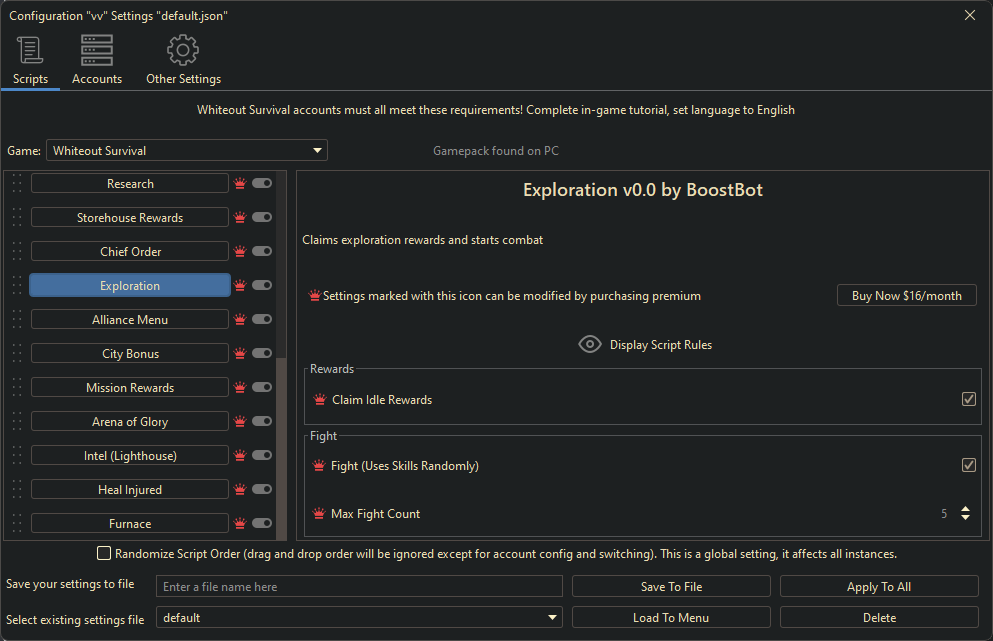Close the Configuration window
Image resolution: width=993 pixels, height=641 pixels.
click(x=970, y=15)
